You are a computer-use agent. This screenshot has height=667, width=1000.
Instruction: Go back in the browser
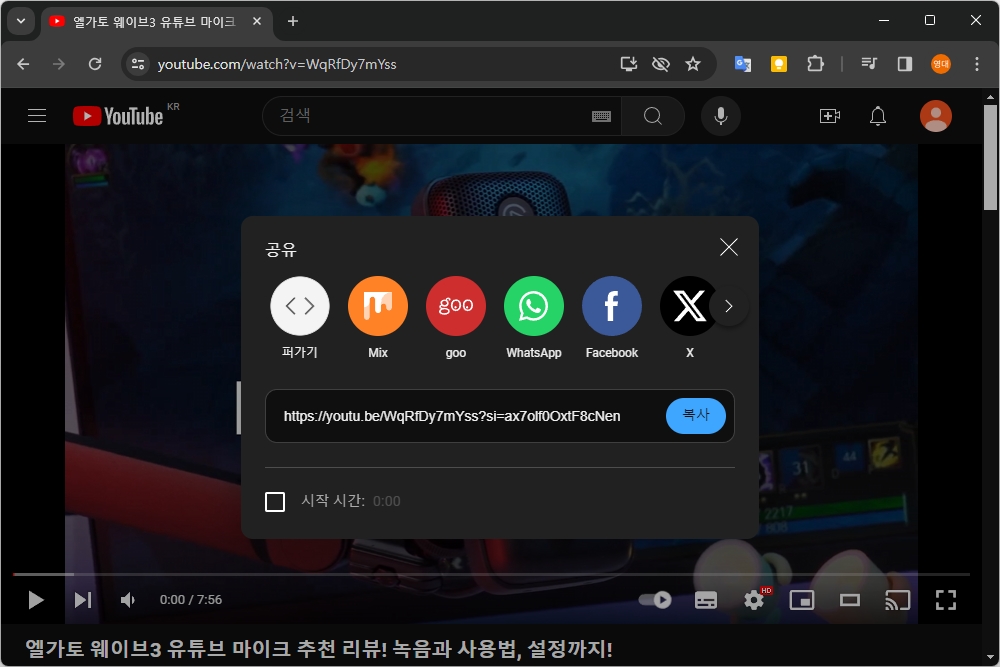click(24, 64)
